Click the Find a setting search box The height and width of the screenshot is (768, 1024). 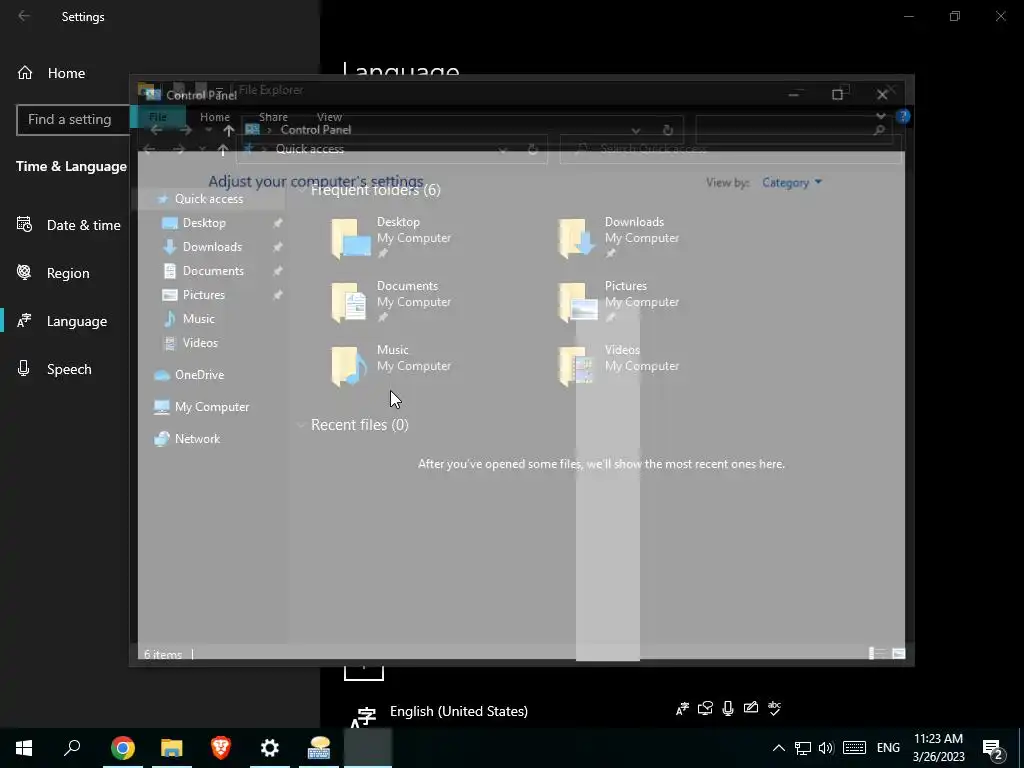point(73,120)
